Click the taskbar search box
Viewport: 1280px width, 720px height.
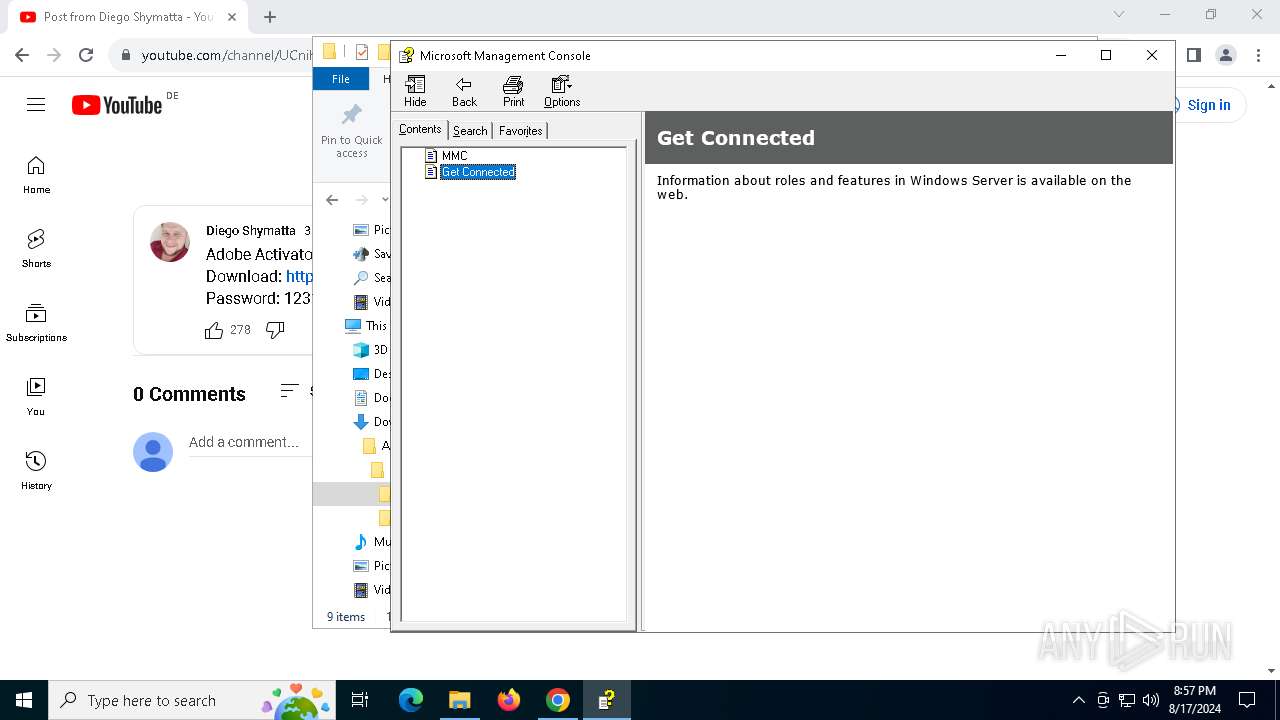pos(192,700)
